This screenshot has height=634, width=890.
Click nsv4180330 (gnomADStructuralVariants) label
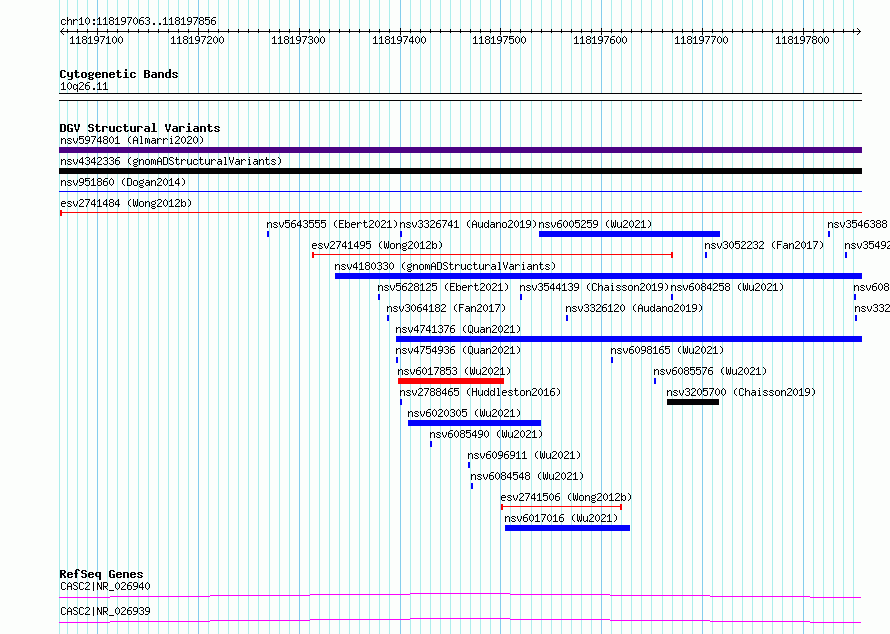coord(445,266)
